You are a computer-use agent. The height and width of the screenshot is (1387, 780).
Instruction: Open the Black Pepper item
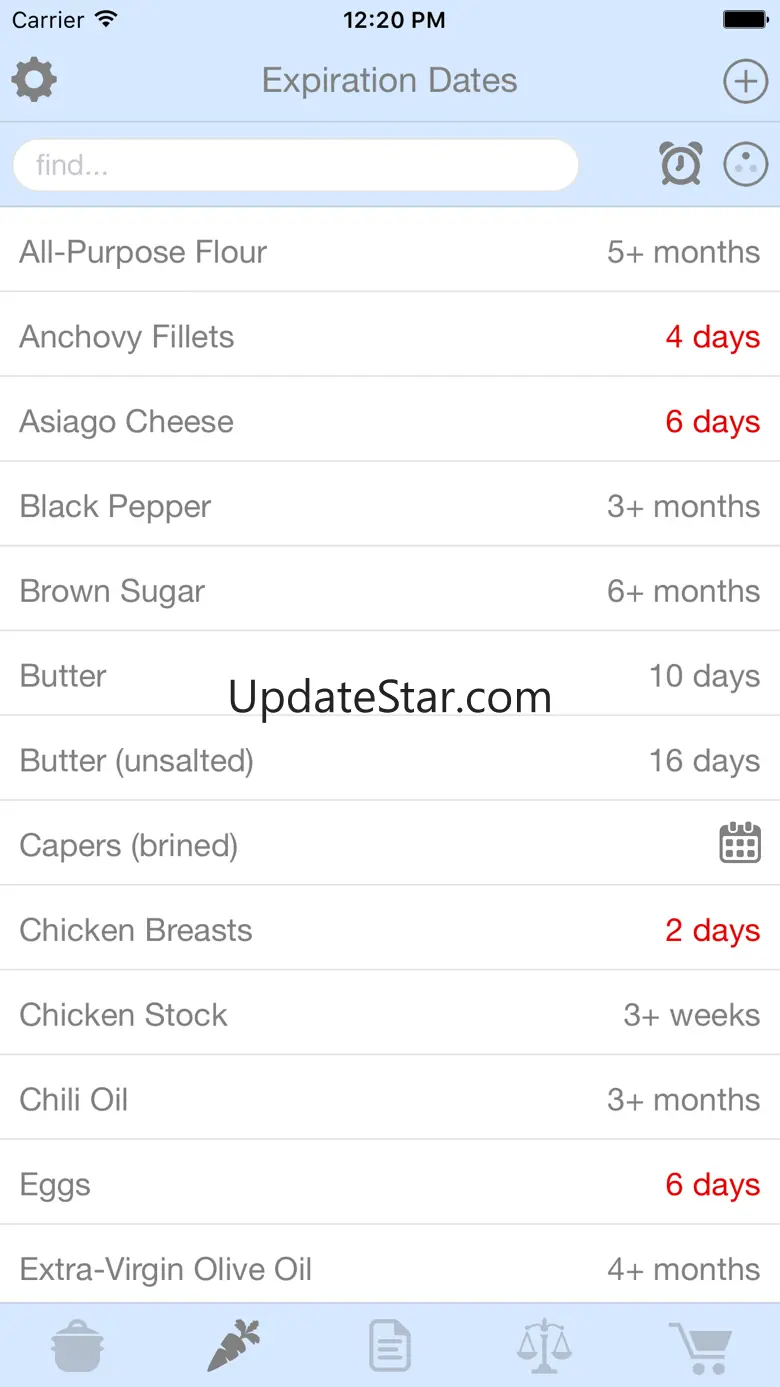click(x=389, y=506)
